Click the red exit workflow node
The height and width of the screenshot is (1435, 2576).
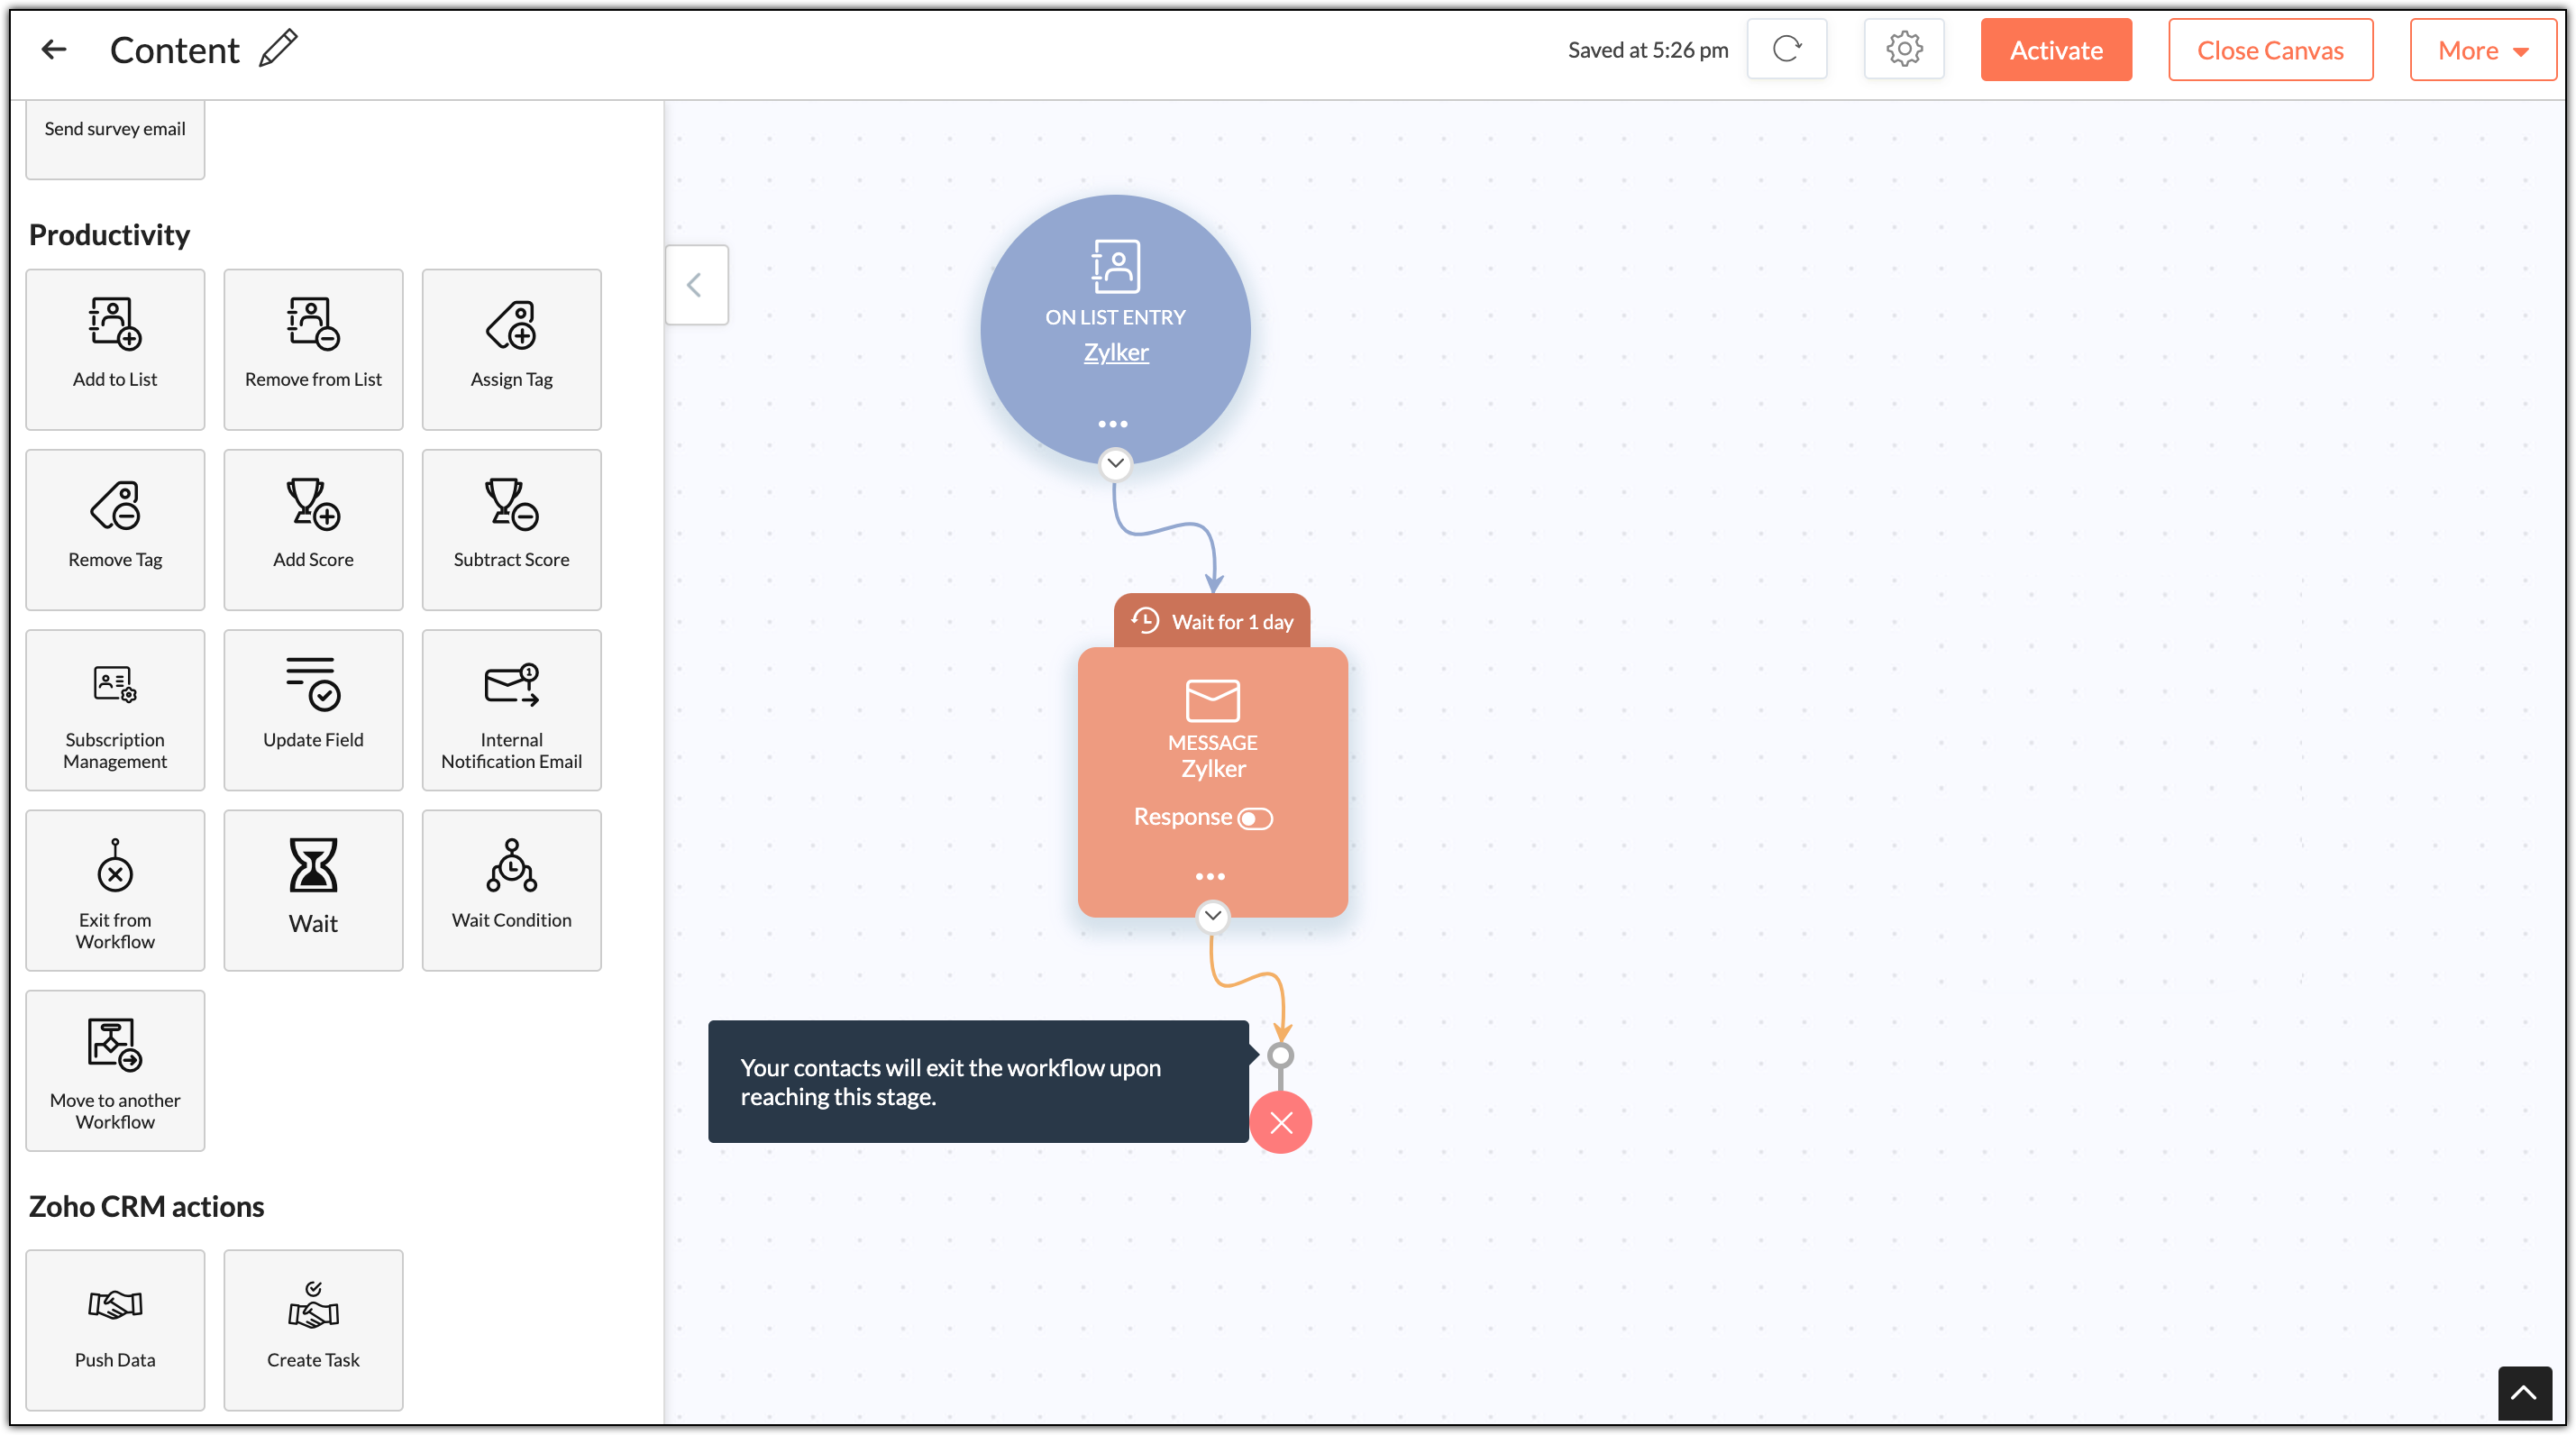point(1280,1122)
